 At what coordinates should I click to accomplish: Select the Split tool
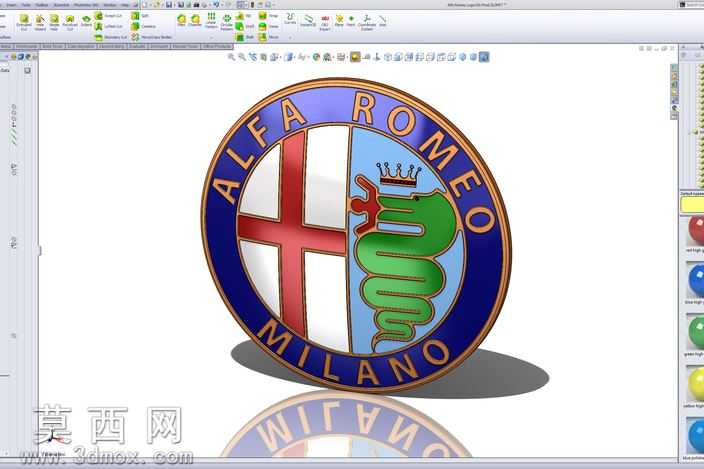(140, 16)
